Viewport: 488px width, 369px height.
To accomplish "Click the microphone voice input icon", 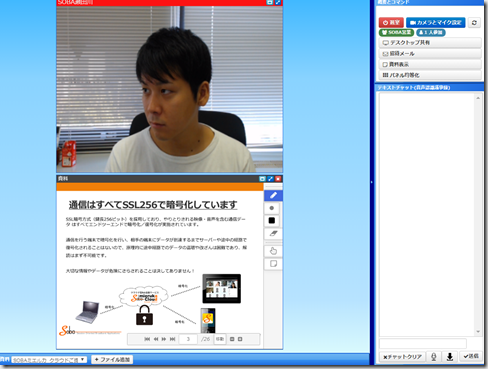I will point(434,357).
